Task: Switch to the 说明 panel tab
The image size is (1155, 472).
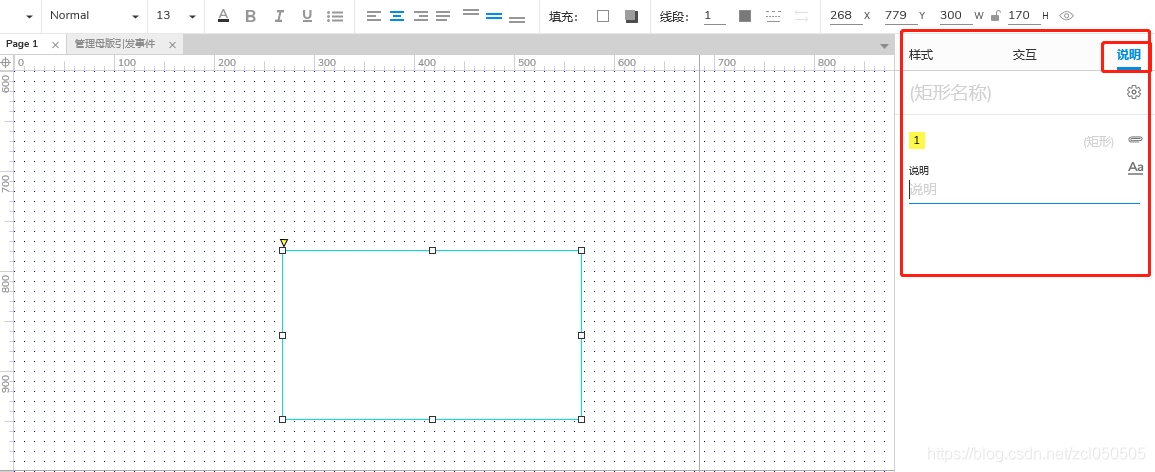Action: [1128, 54]
